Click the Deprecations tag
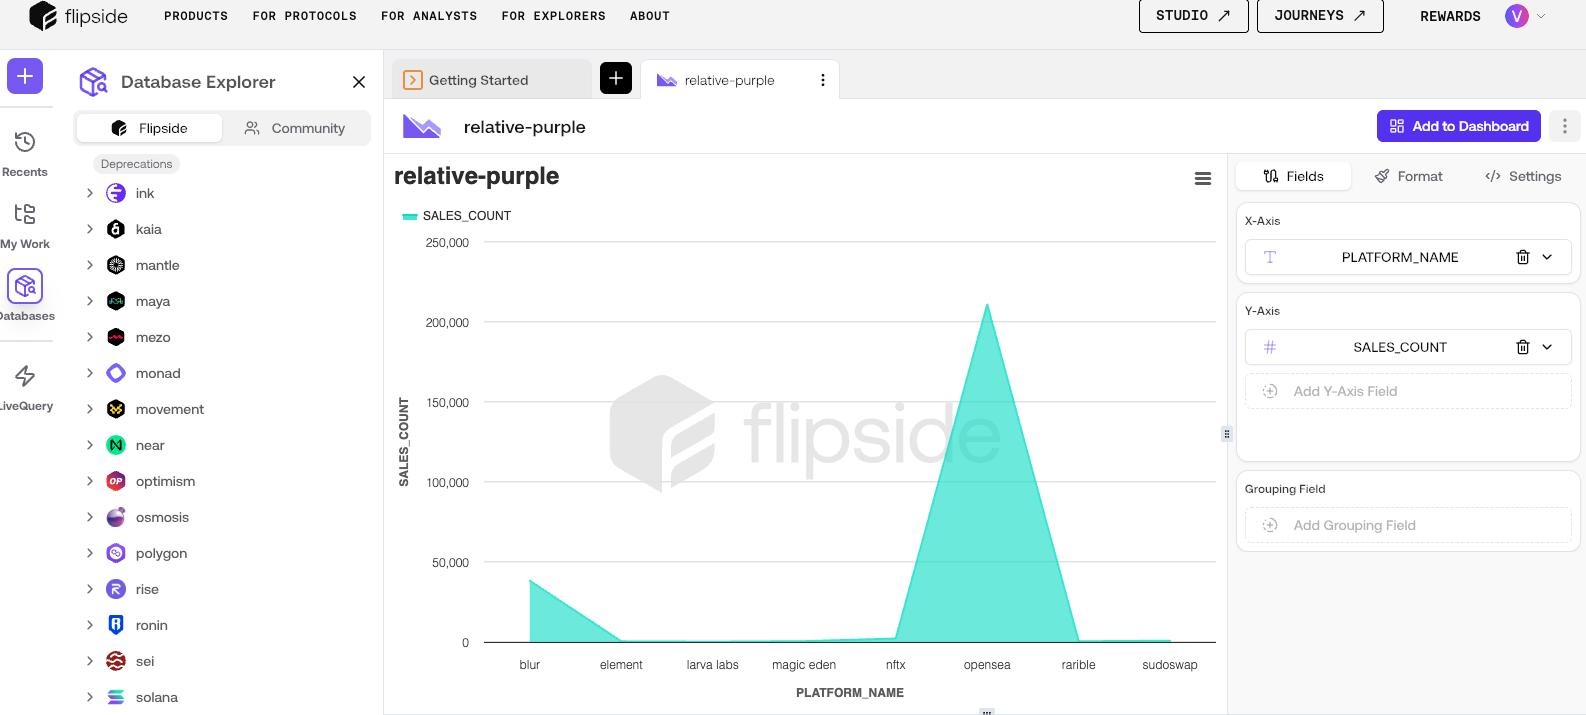 [137, 164]
